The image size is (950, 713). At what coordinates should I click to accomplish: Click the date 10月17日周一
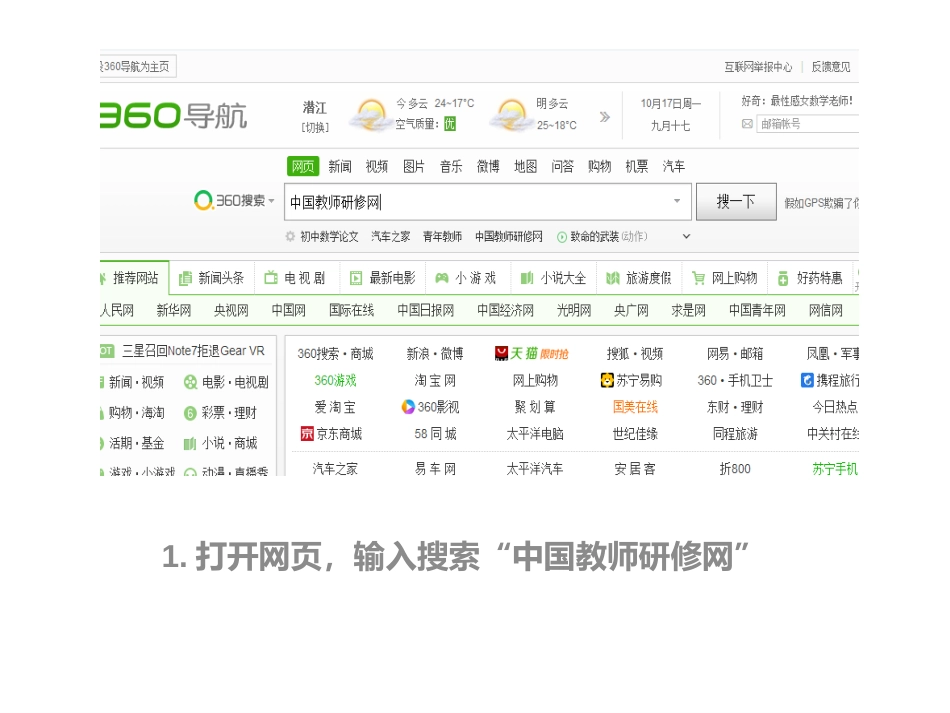(671, 104)
